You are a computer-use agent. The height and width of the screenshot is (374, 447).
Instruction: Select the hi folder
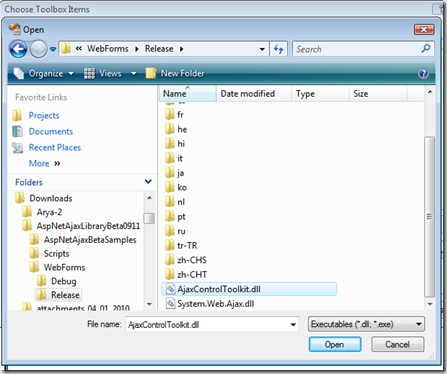(181, 144)
